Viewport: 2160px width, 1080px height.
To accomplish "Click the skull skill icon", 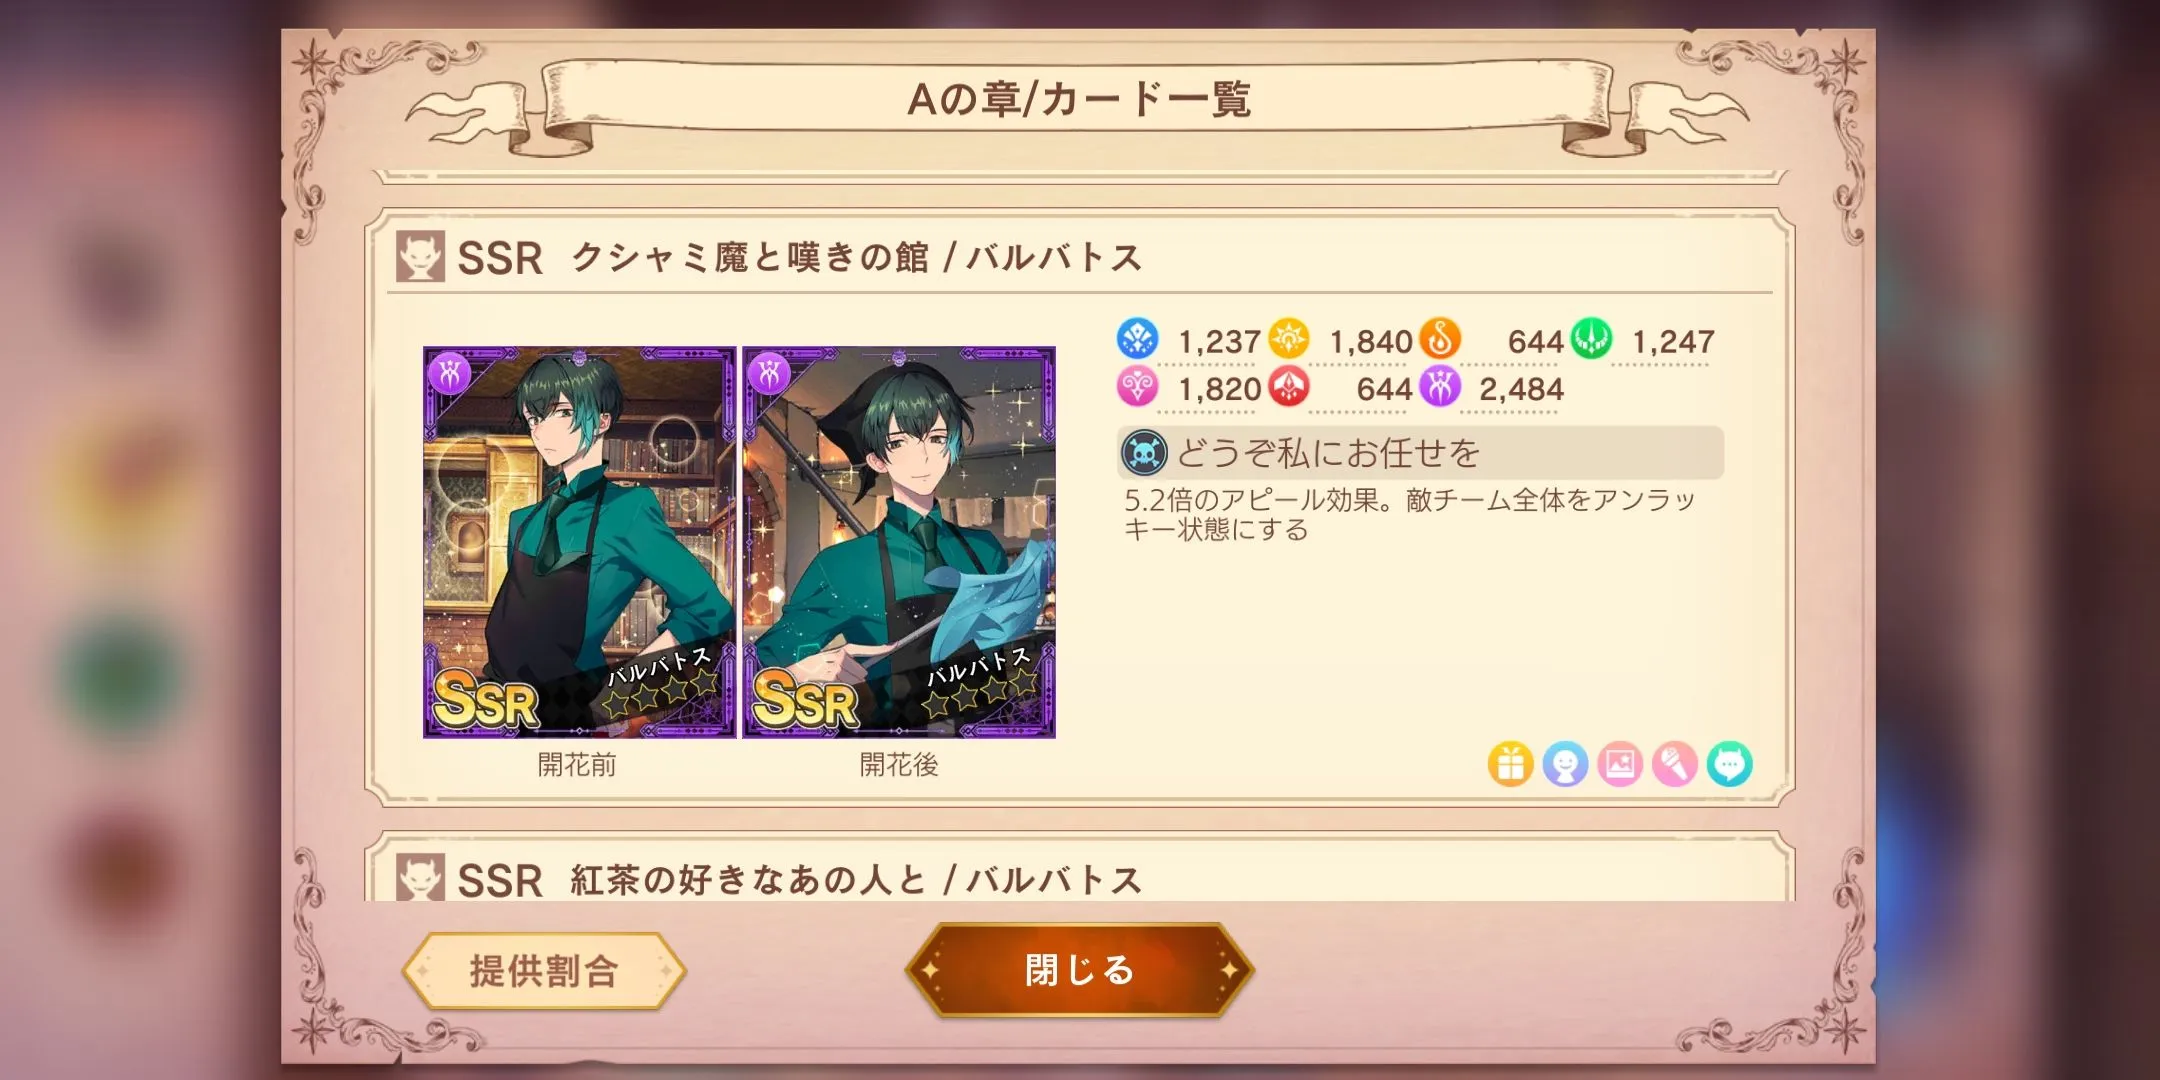I will [1145, 454].
